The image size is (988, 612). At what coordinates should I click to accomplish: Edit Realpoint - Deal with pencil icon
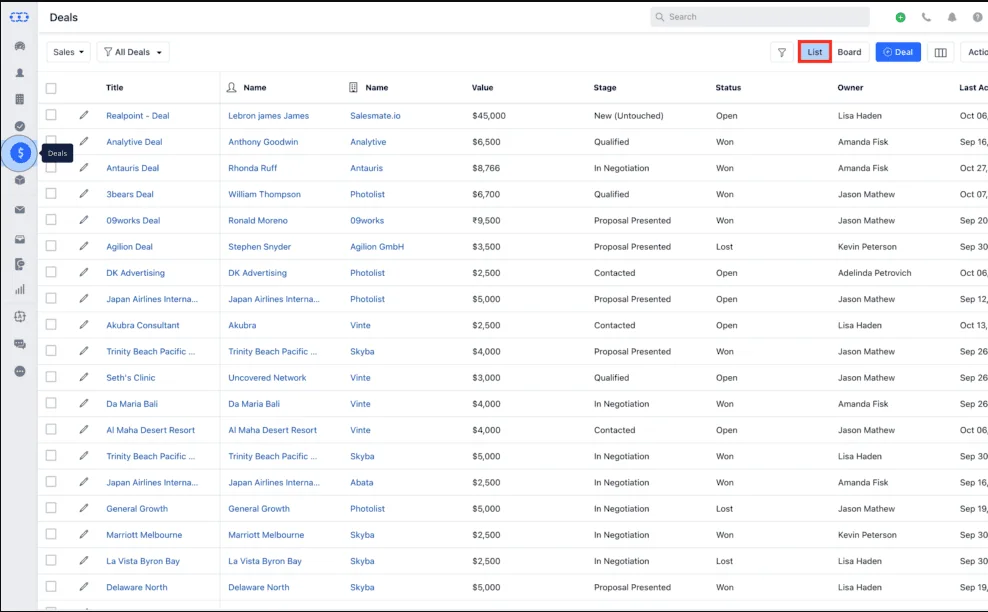[x=84, y=115]
